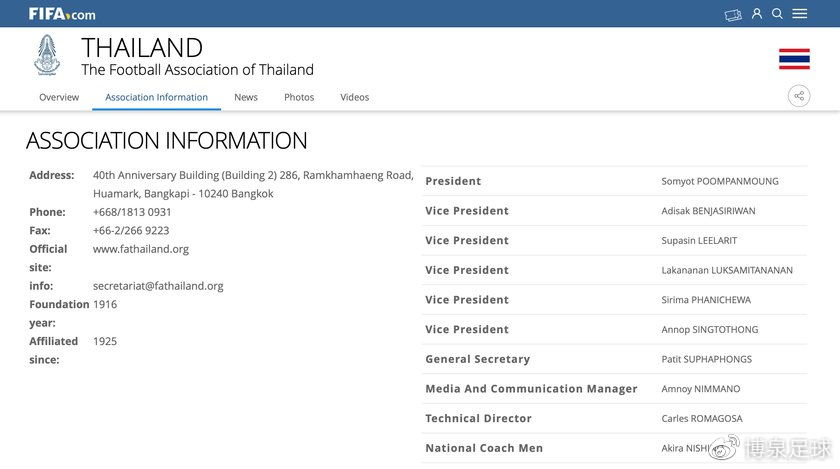
Task: Open the Videos tab
Action: click(355, 97)
